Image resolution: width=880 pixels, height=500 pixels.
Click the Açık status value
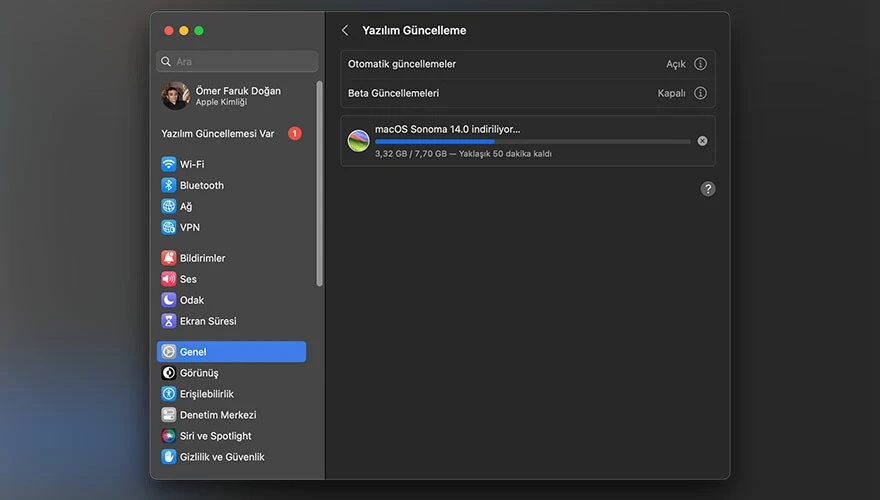676,64
